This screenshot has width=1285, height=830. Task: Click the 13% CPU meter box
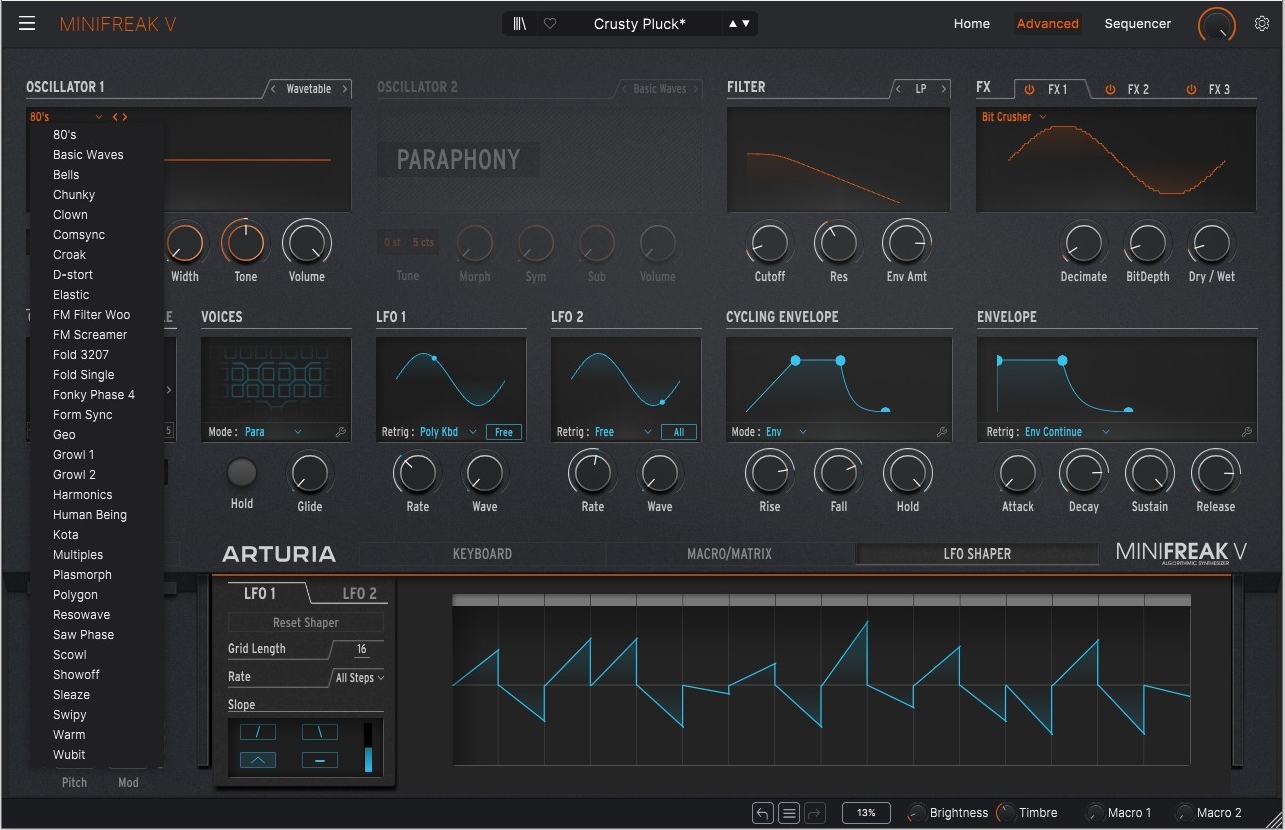(866, 813)
